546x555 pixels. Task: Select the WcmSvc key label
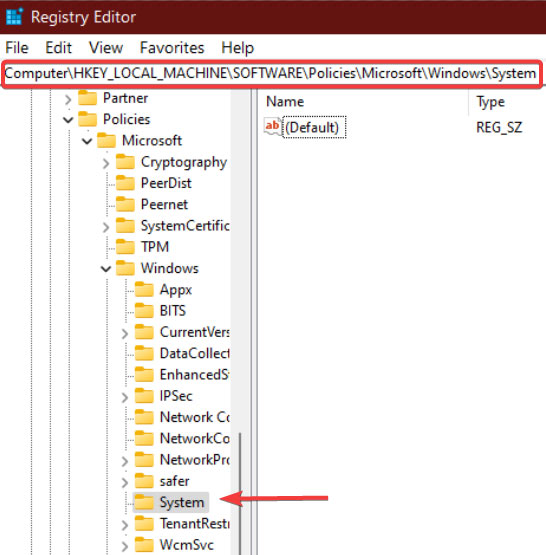[x=186, y=544]
